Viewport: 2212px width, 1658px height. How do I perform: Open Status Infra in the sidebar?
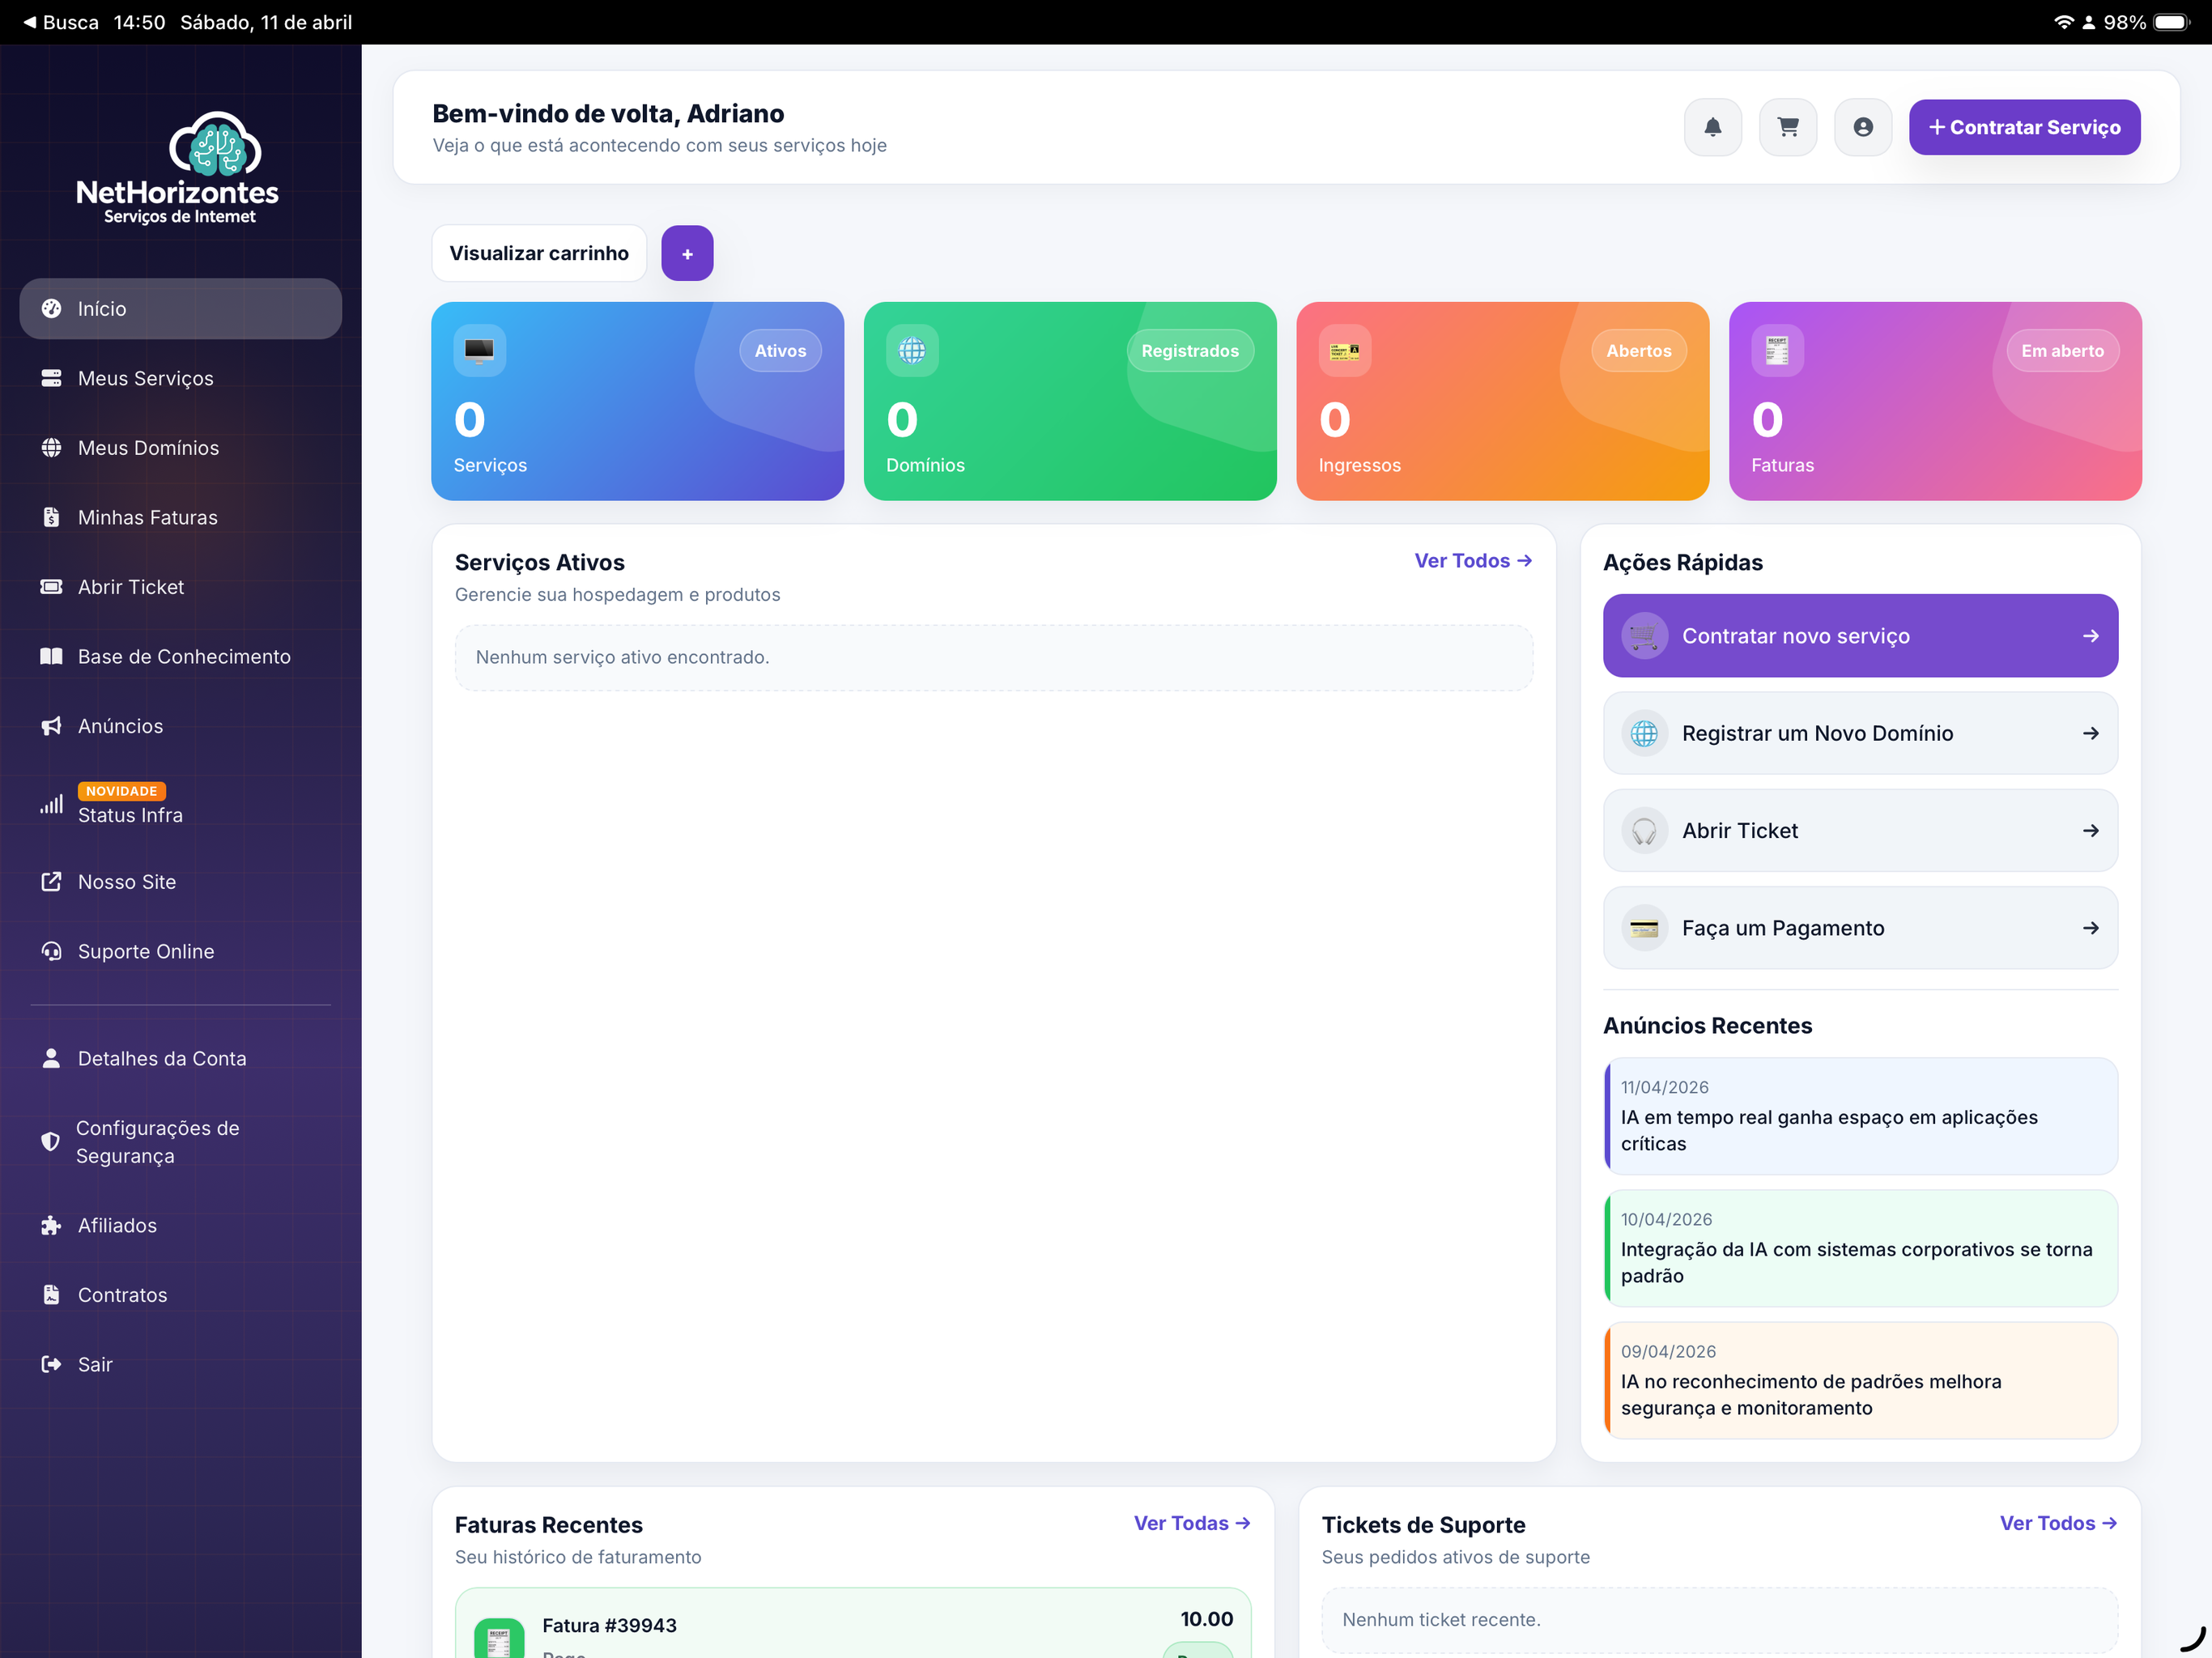(180, 804)
